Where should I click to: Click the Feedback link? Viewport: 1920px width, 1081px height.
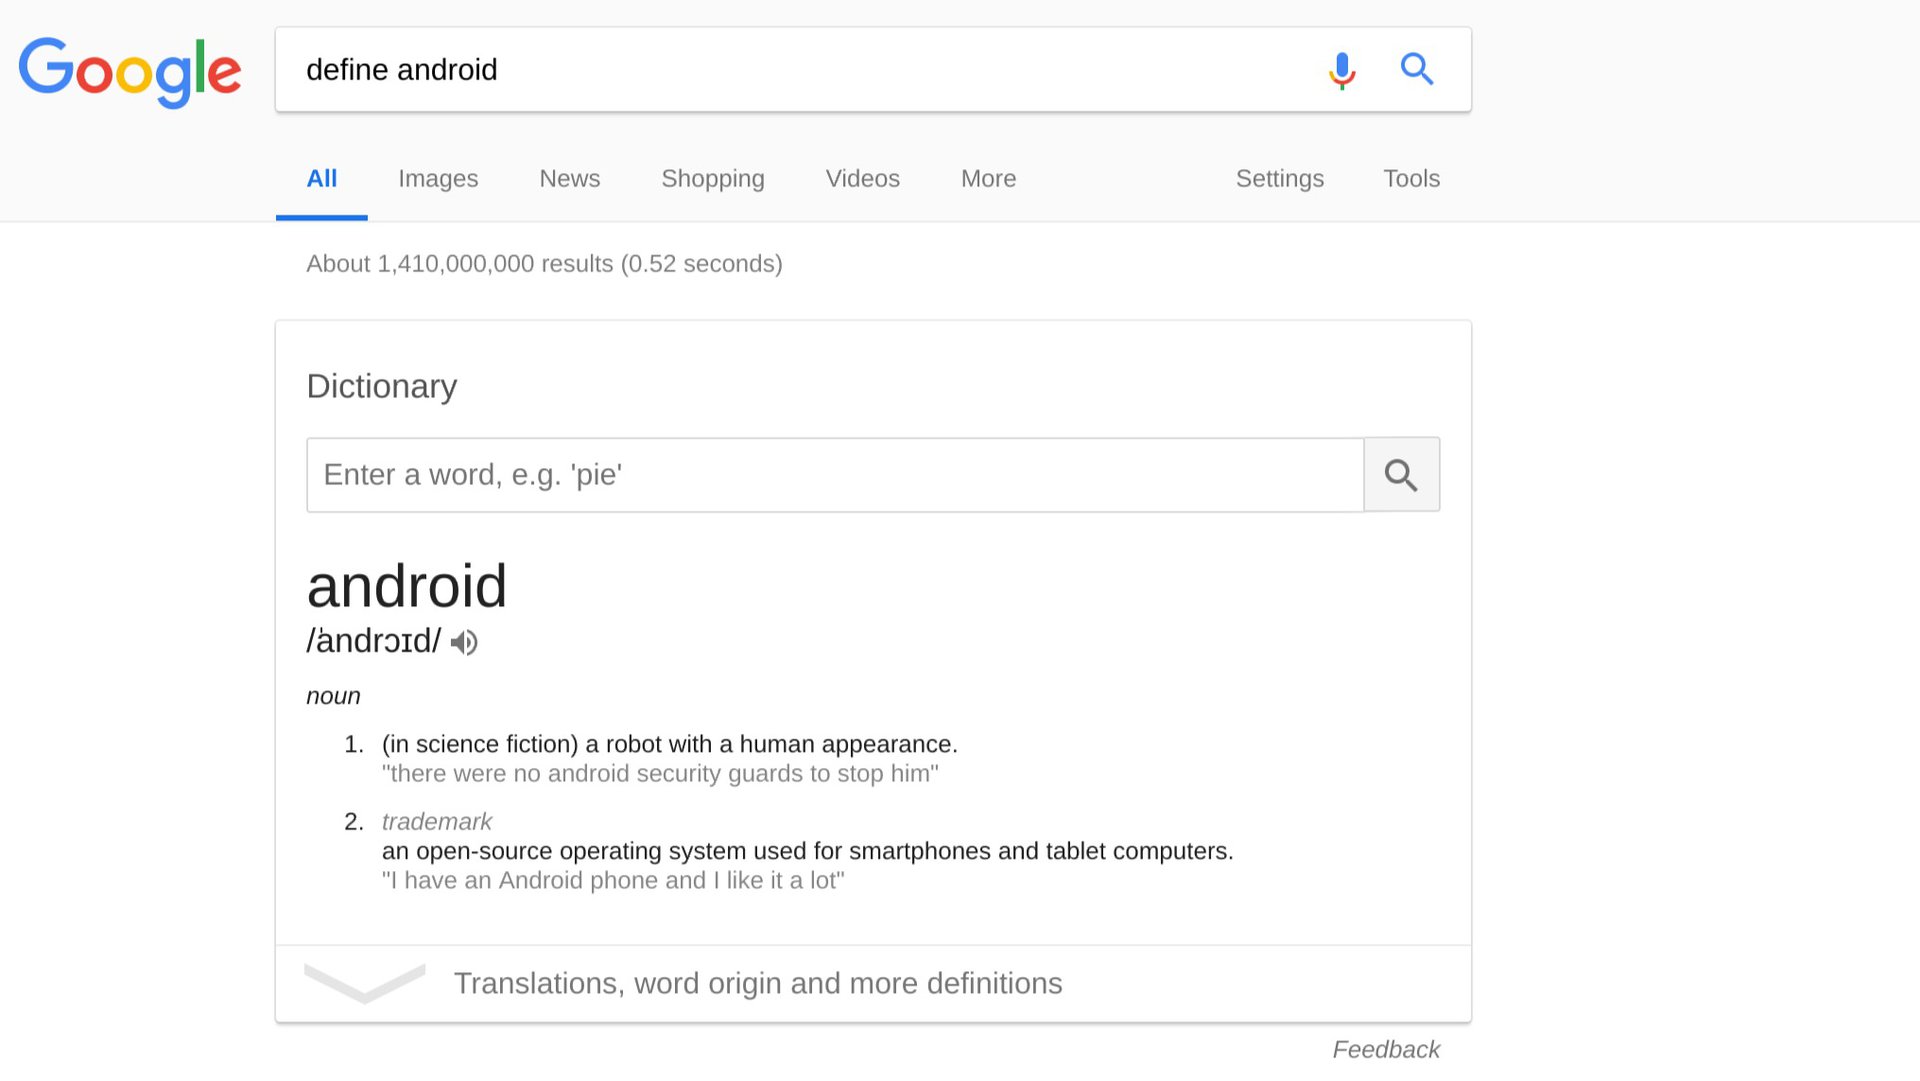tap(1385, 1049)
